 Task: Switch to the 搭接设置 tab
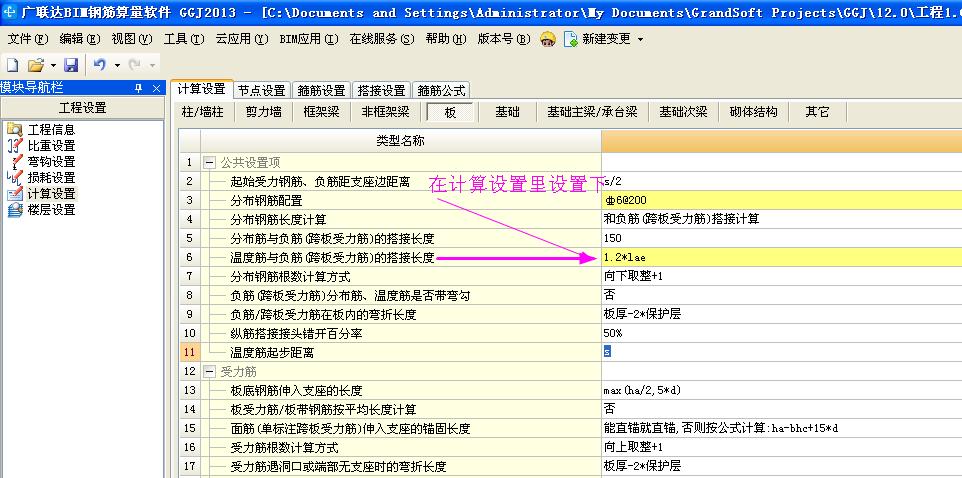tap(381, 91)
